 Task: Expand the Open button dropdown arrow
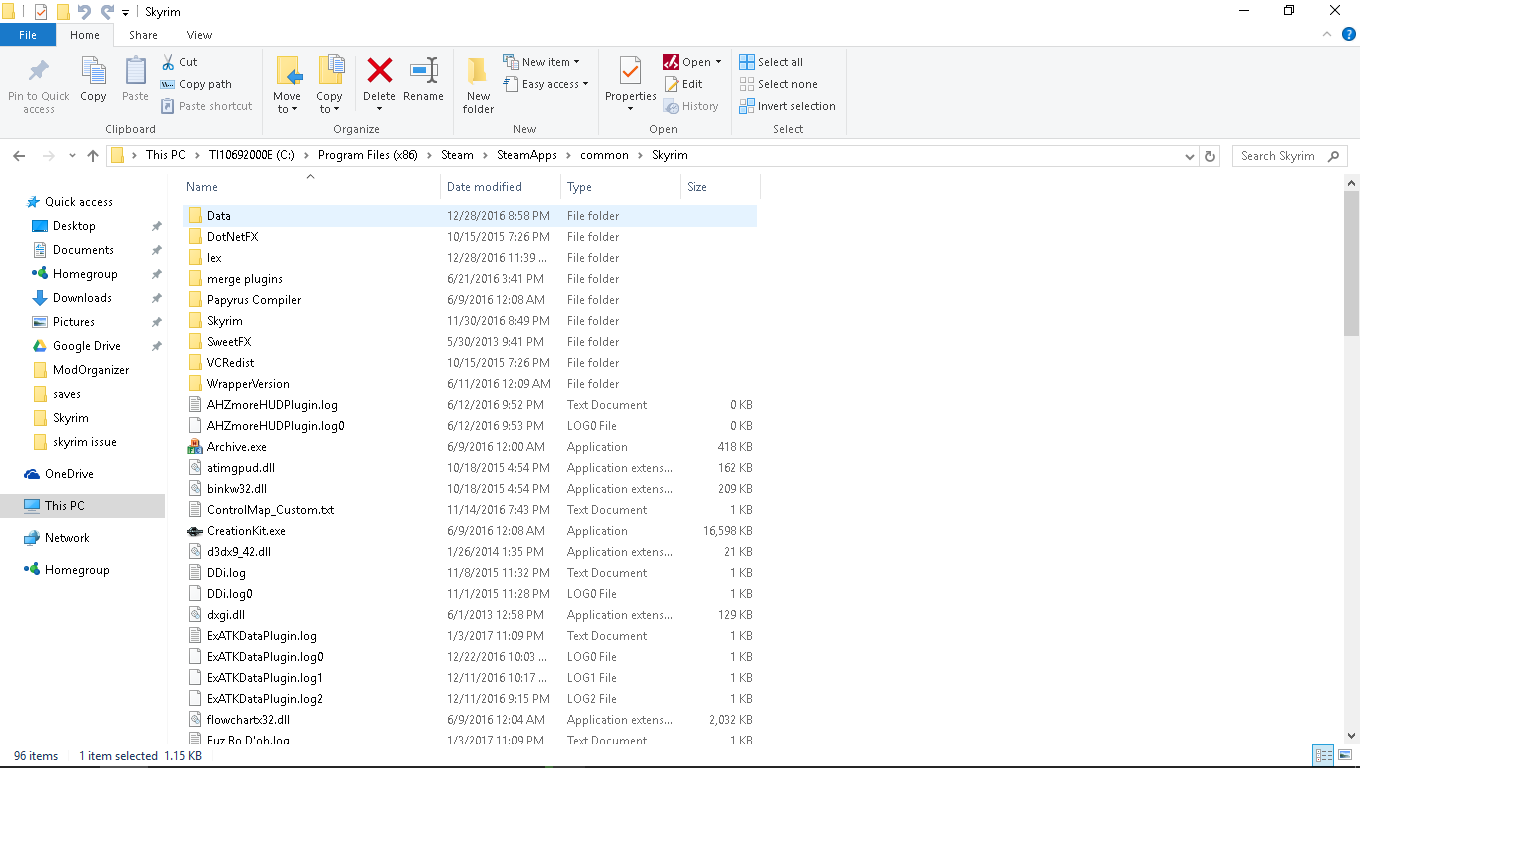coord(718,62)
